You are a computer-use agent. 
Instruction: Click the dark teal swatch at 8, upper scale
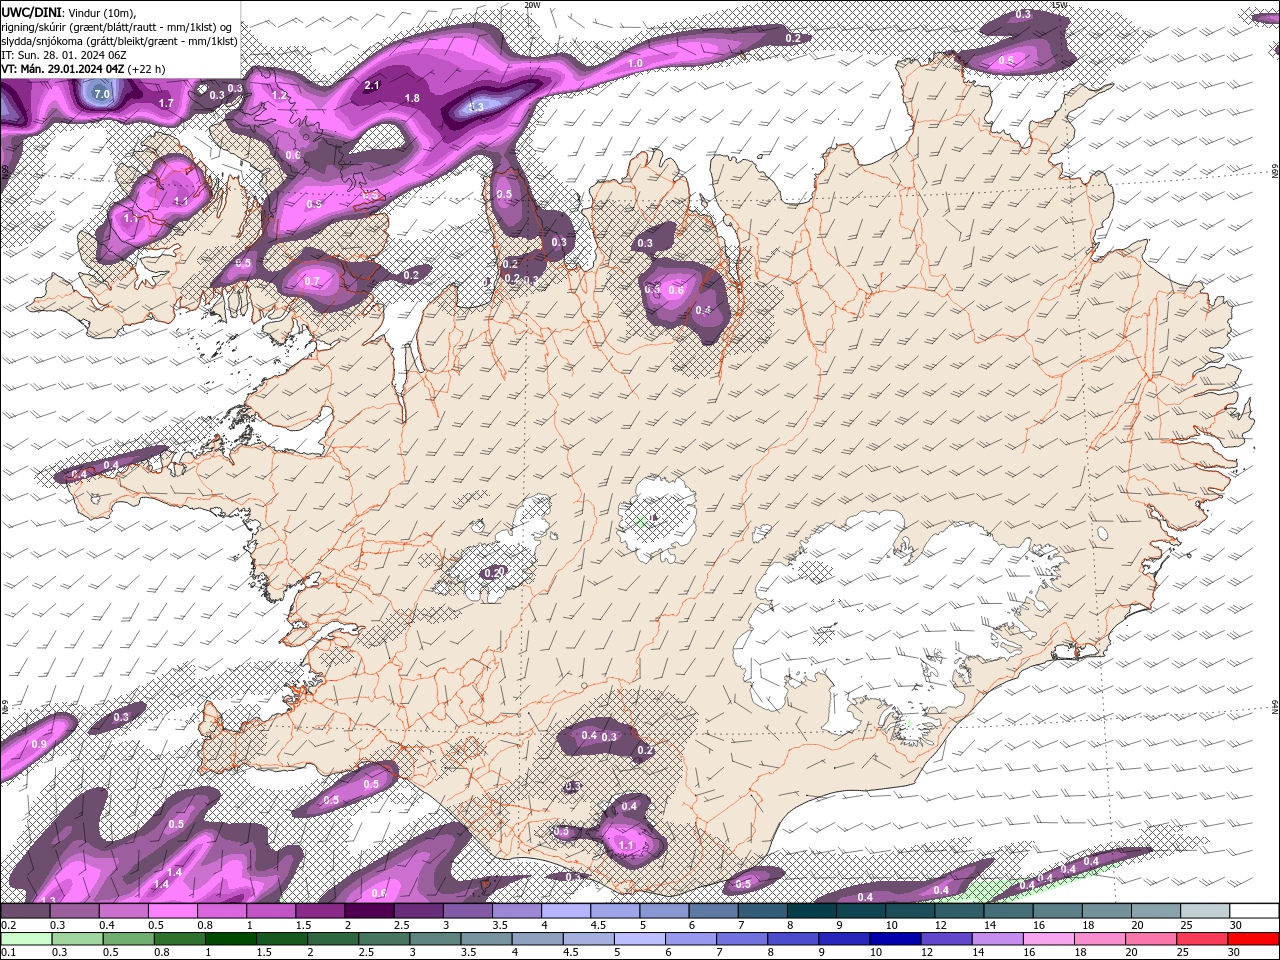coord(812,911)
